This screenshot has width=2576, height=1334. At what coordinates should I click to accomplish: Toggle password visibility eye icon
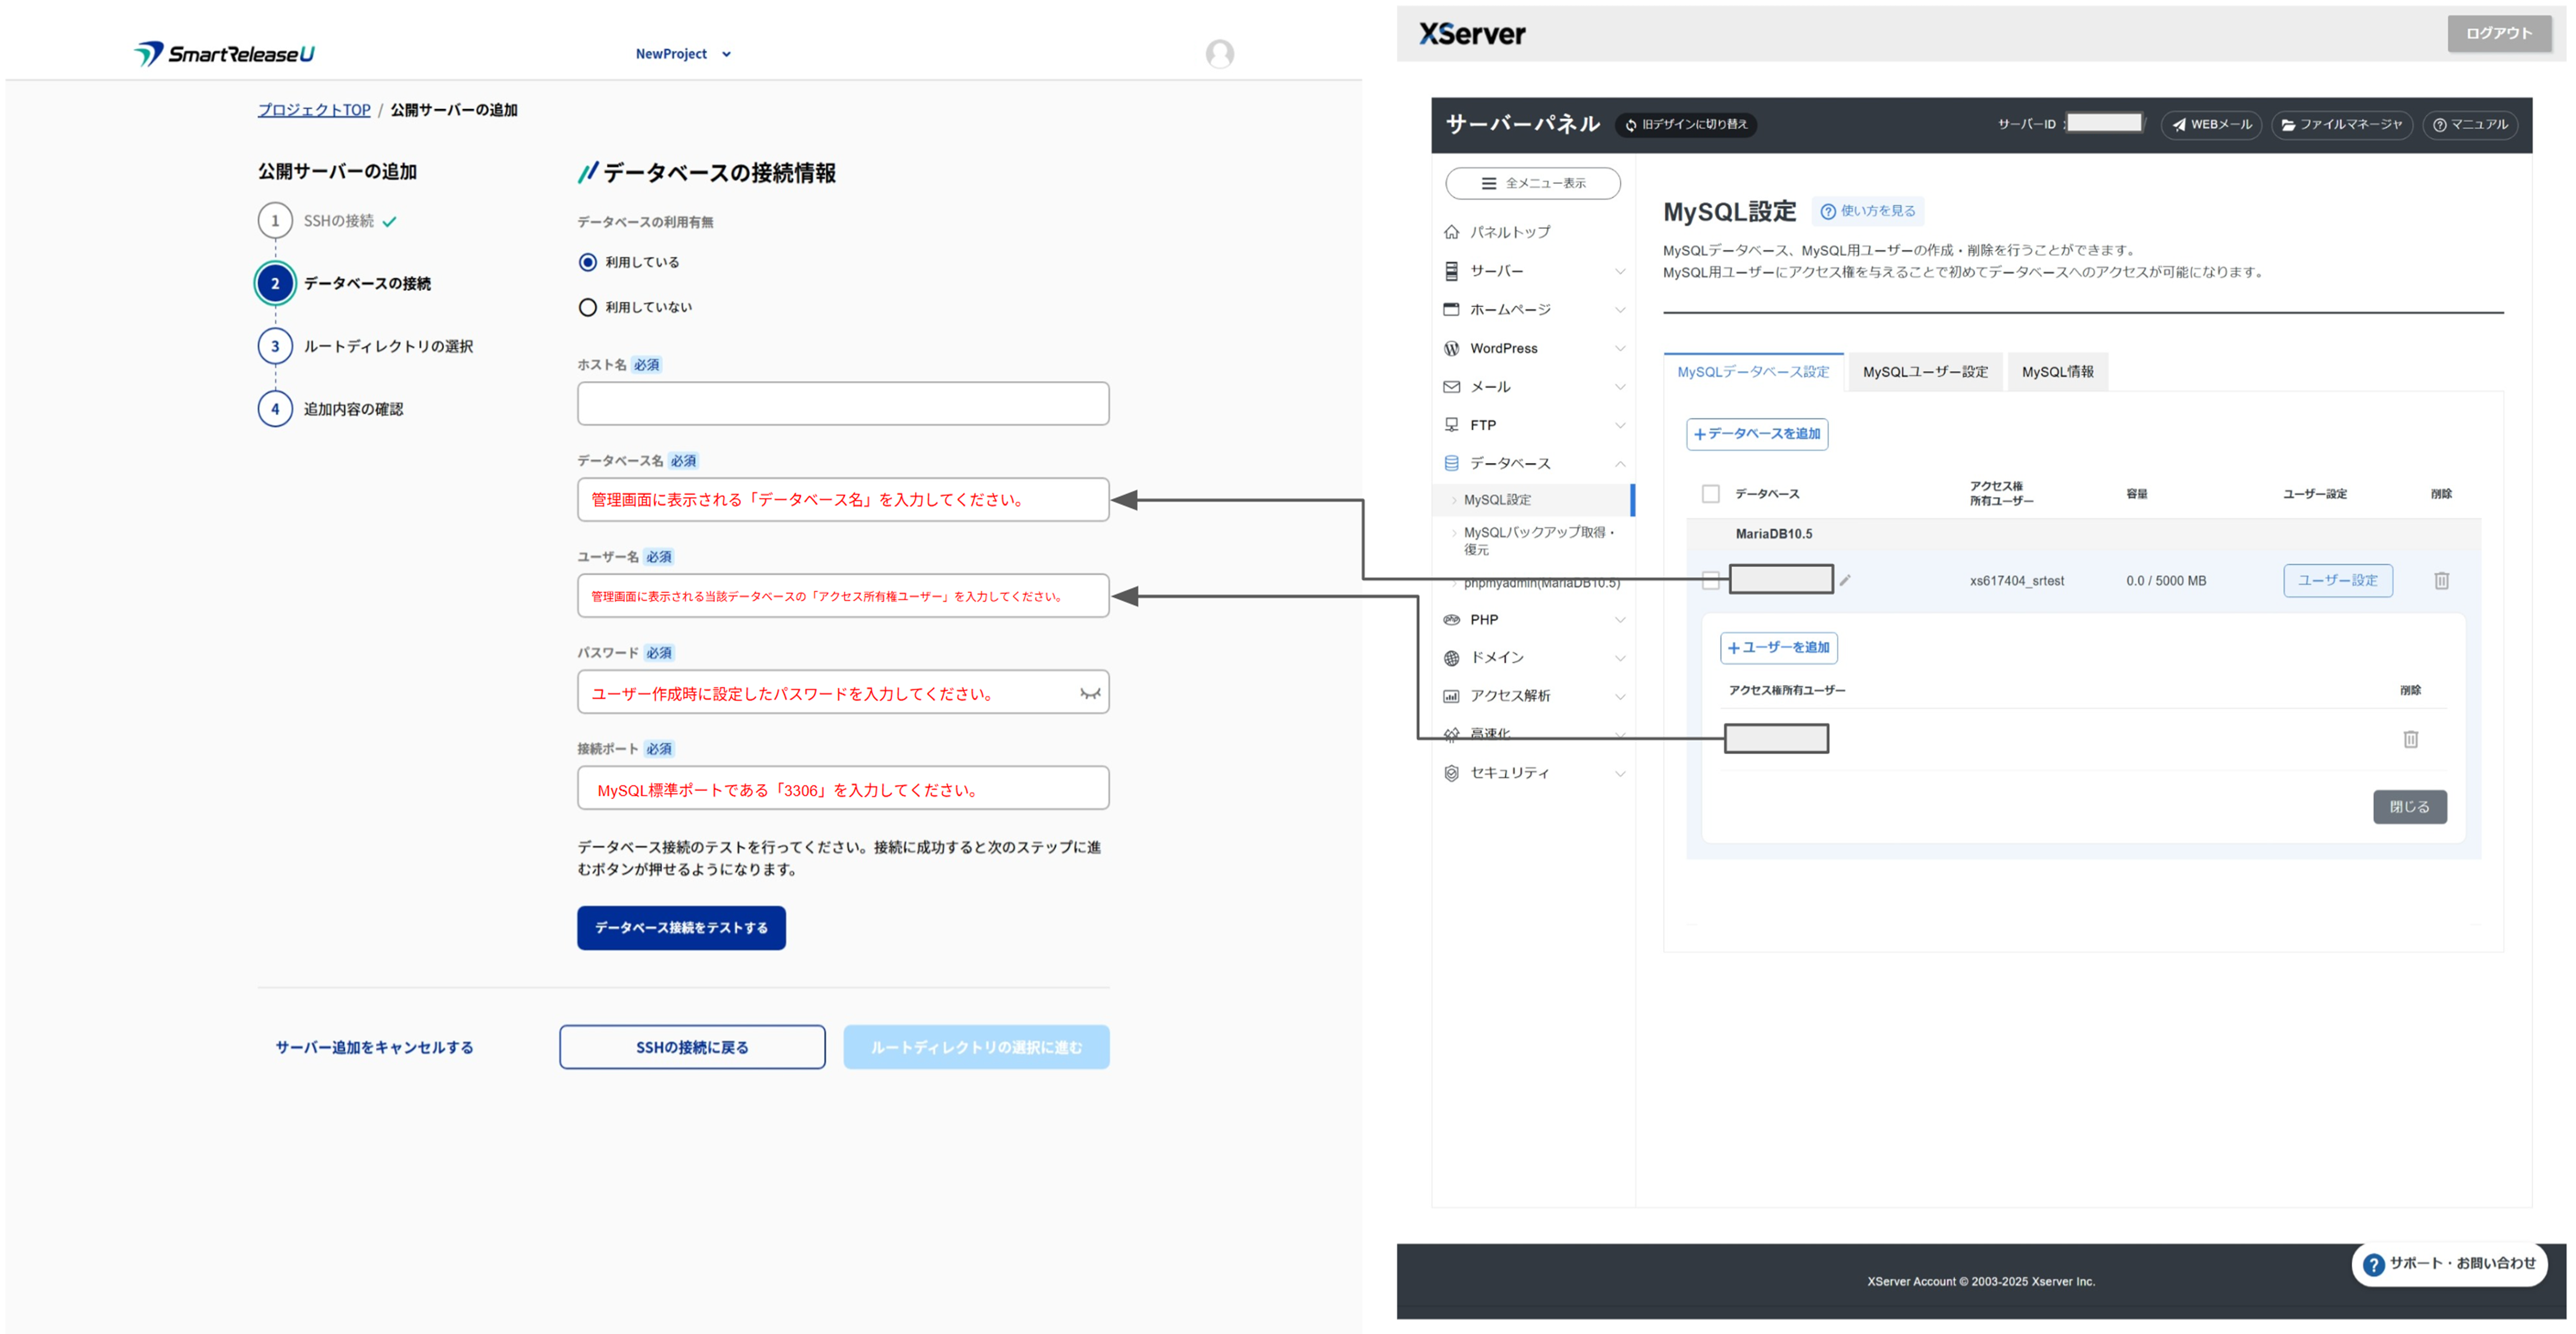tap(1089, 693)
